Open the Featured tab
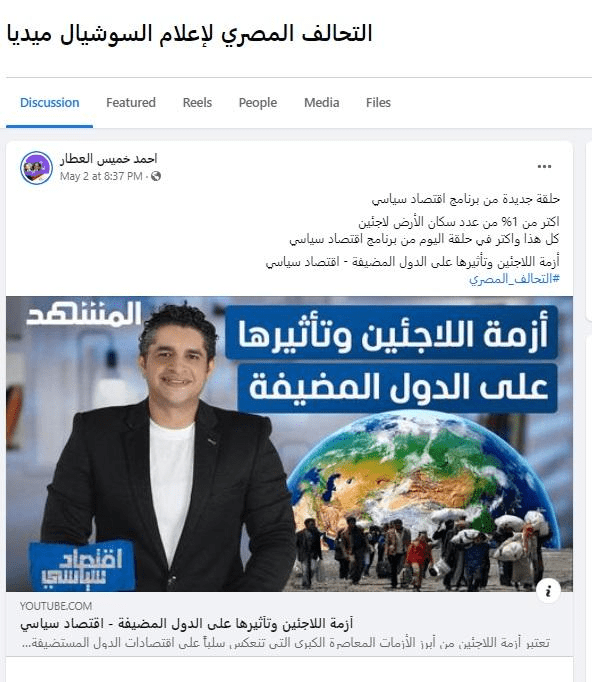 coord(131,103)
